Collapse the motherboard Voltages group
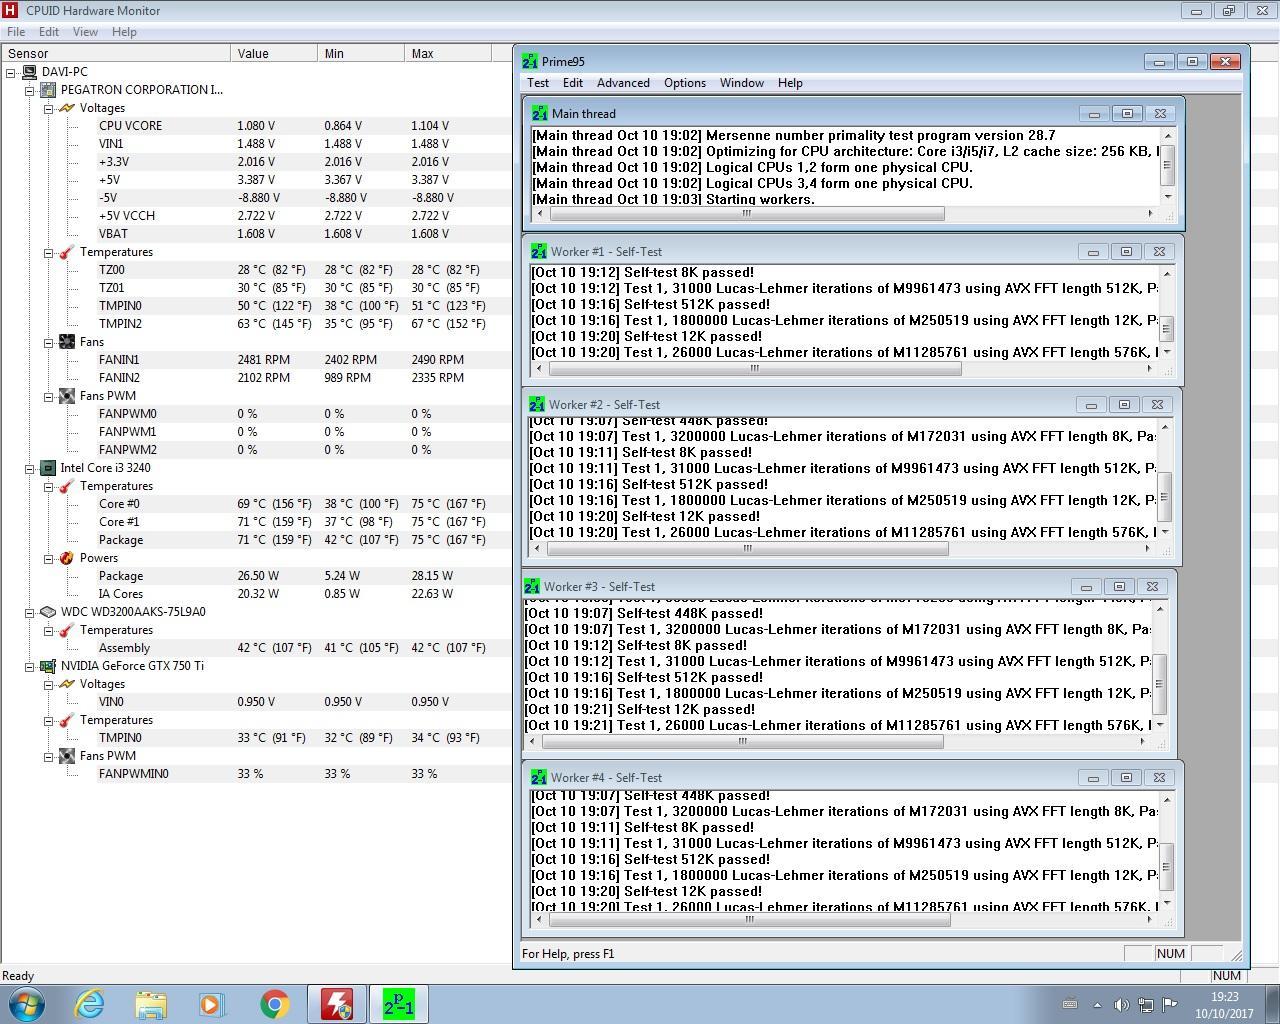The height and width of the screenshot is (1024, 1280). 48,108
